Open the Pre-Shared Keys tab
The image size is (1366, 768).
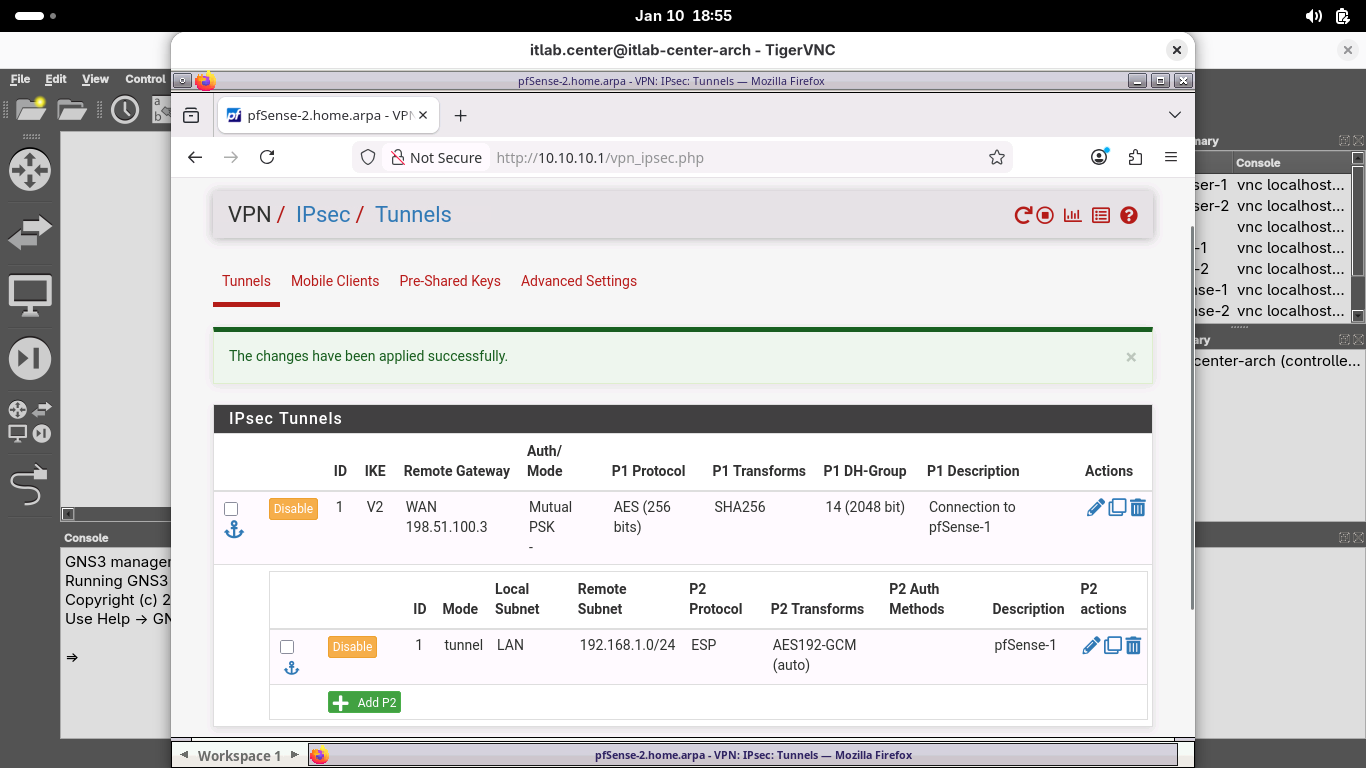[450, 281]
